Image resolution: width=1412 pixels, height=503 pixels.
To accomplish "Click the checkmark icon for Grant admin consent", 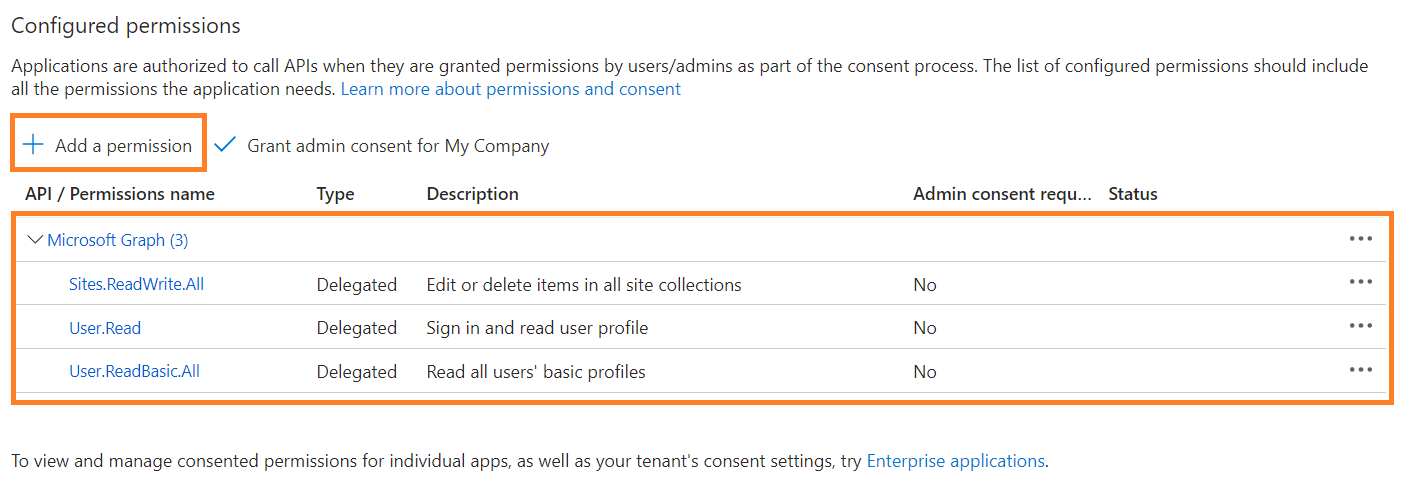I will pos(225,145).
